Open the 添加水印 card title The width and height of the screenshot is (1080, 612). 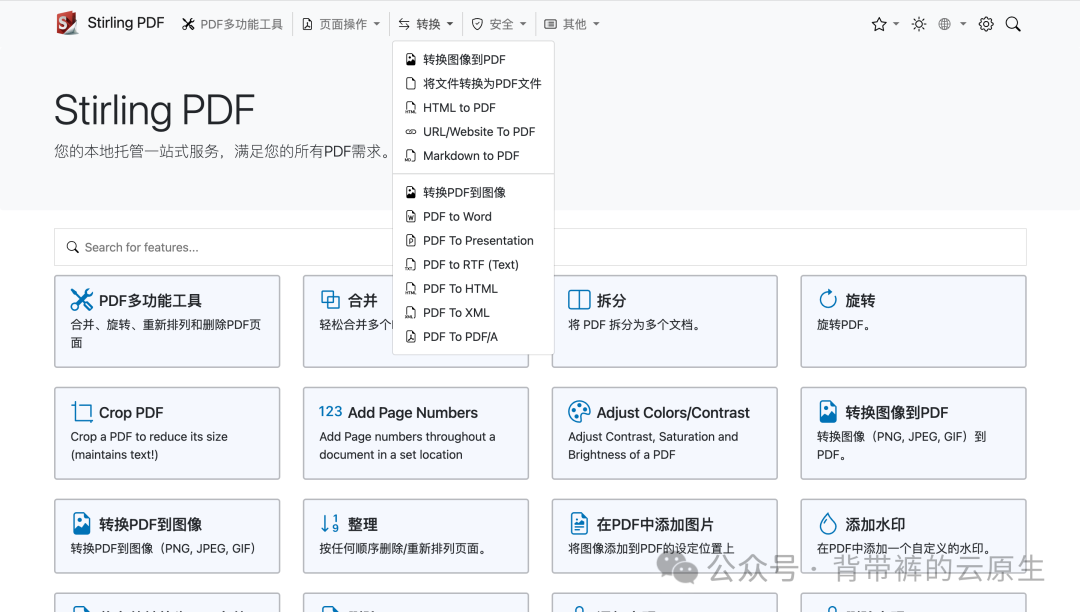pyautogui.click(x=875, y=525)
